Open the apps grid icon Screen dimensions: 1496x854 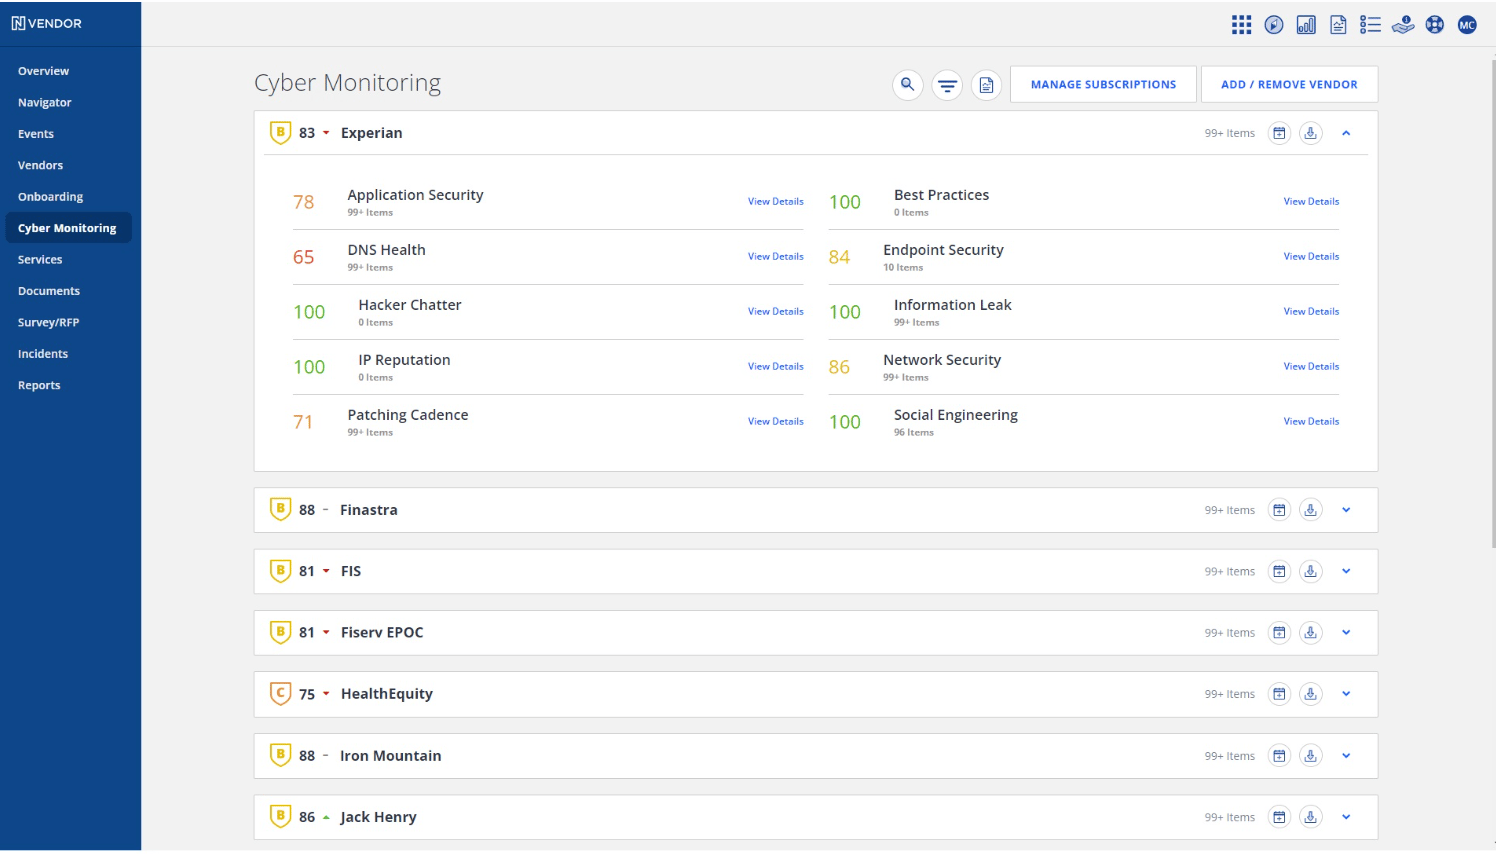[1241, 25]
